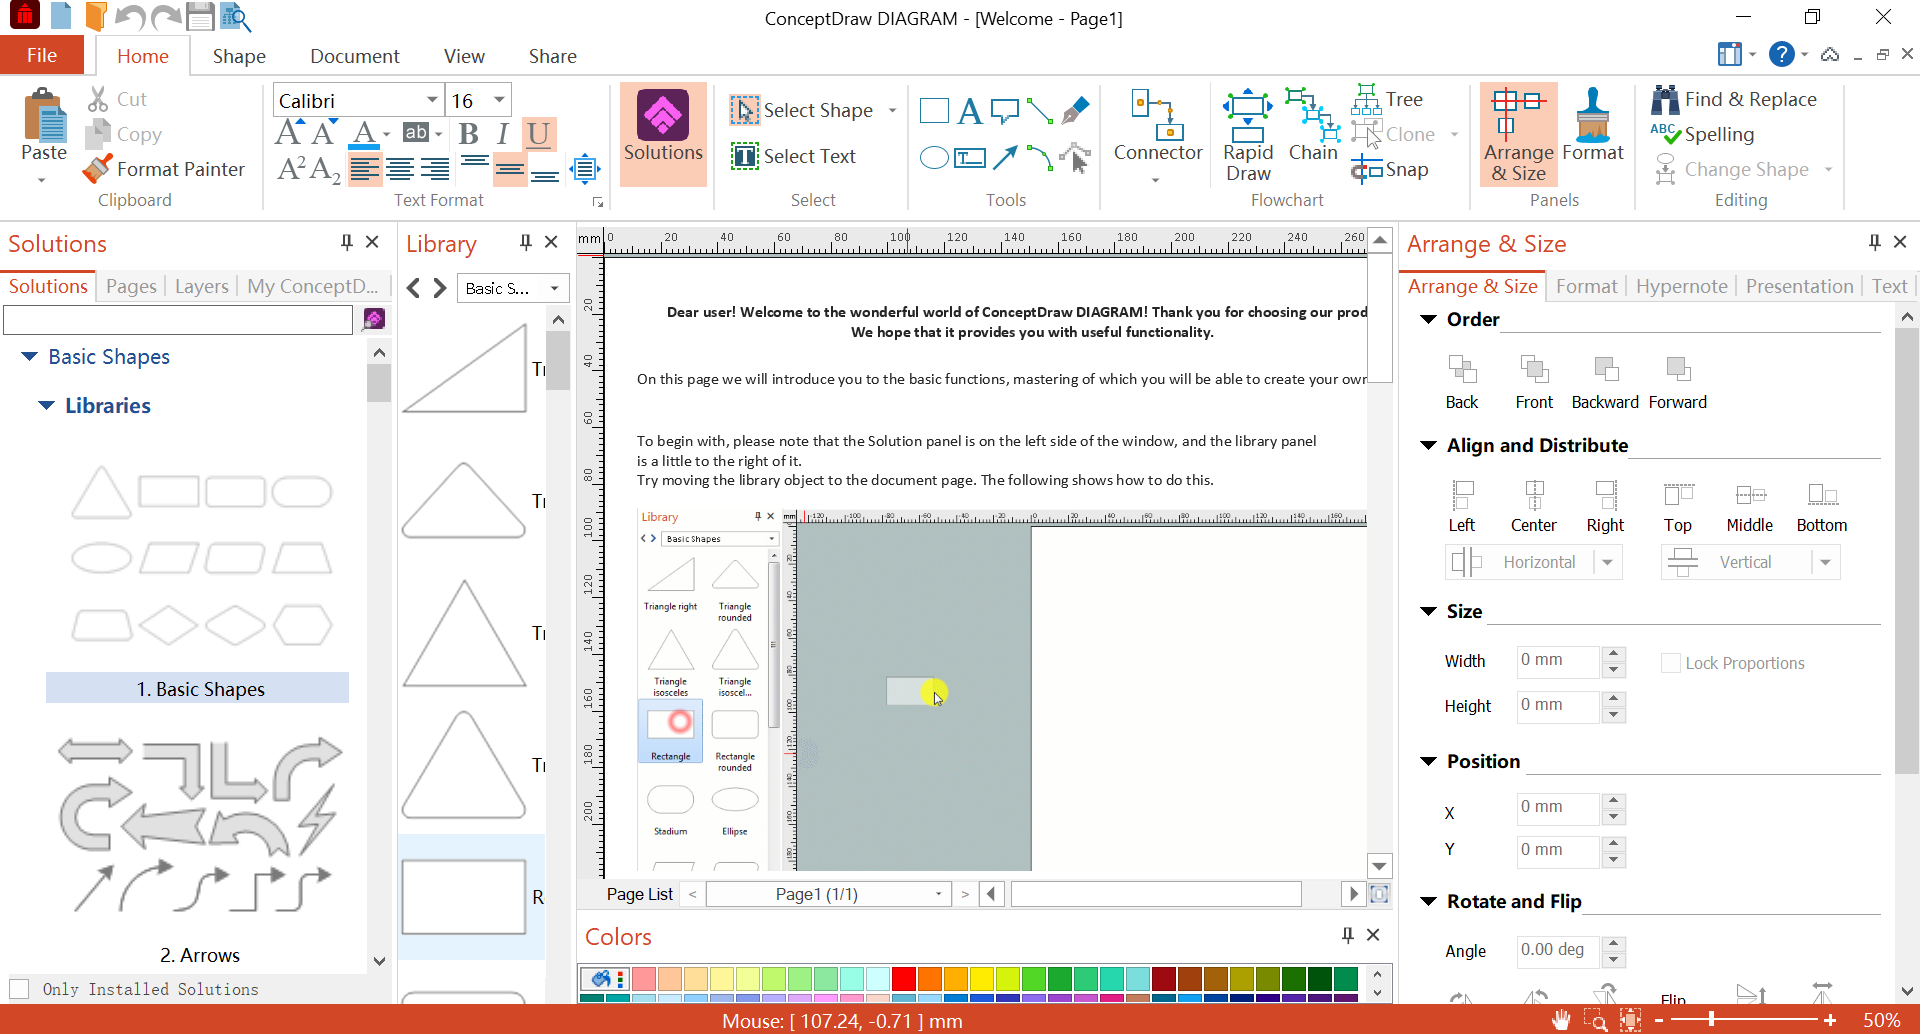
Task: Enable Lock Proportions checkbox
Action: tap(1671, 663)
